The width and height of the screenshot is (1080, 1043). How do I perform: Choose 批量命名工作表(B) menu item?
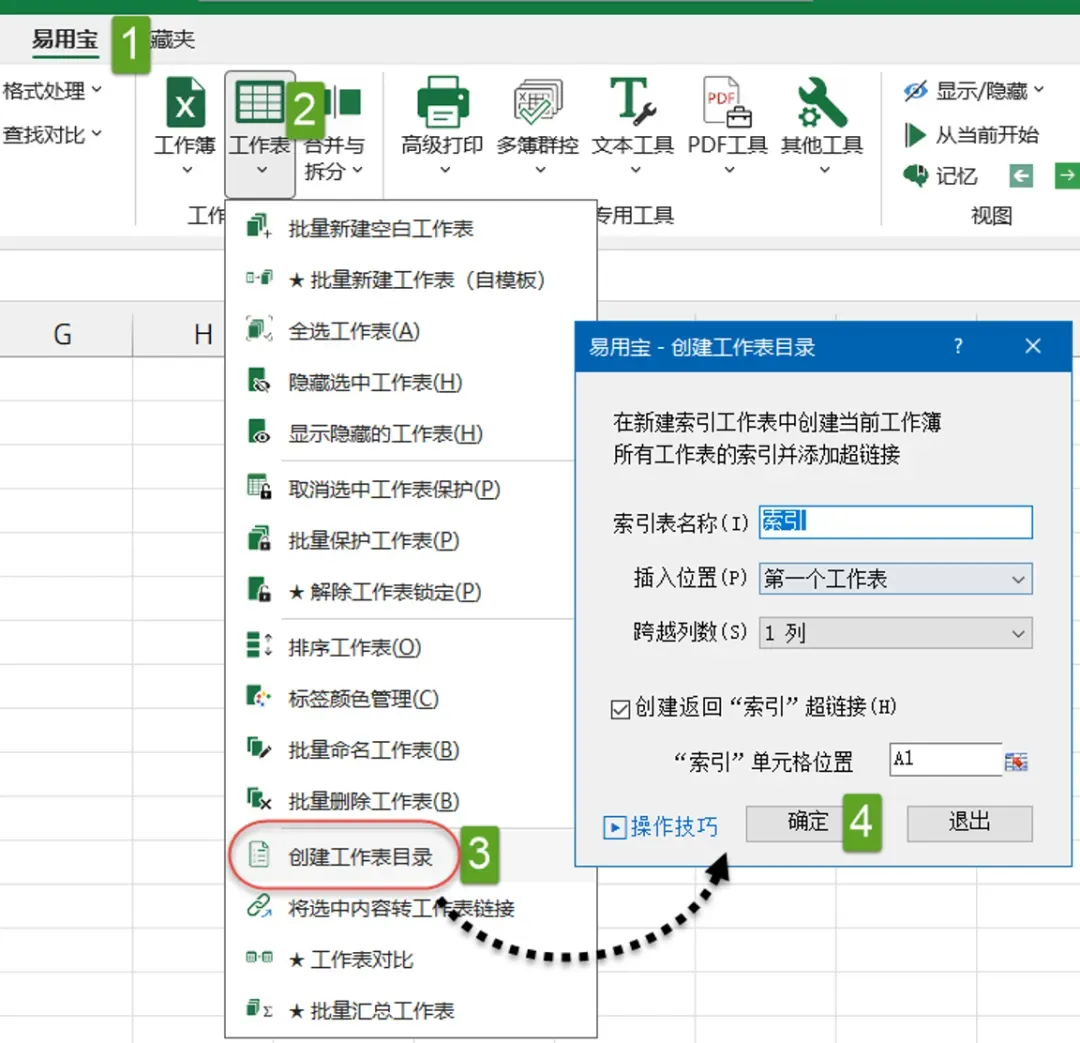click(411, 750)
